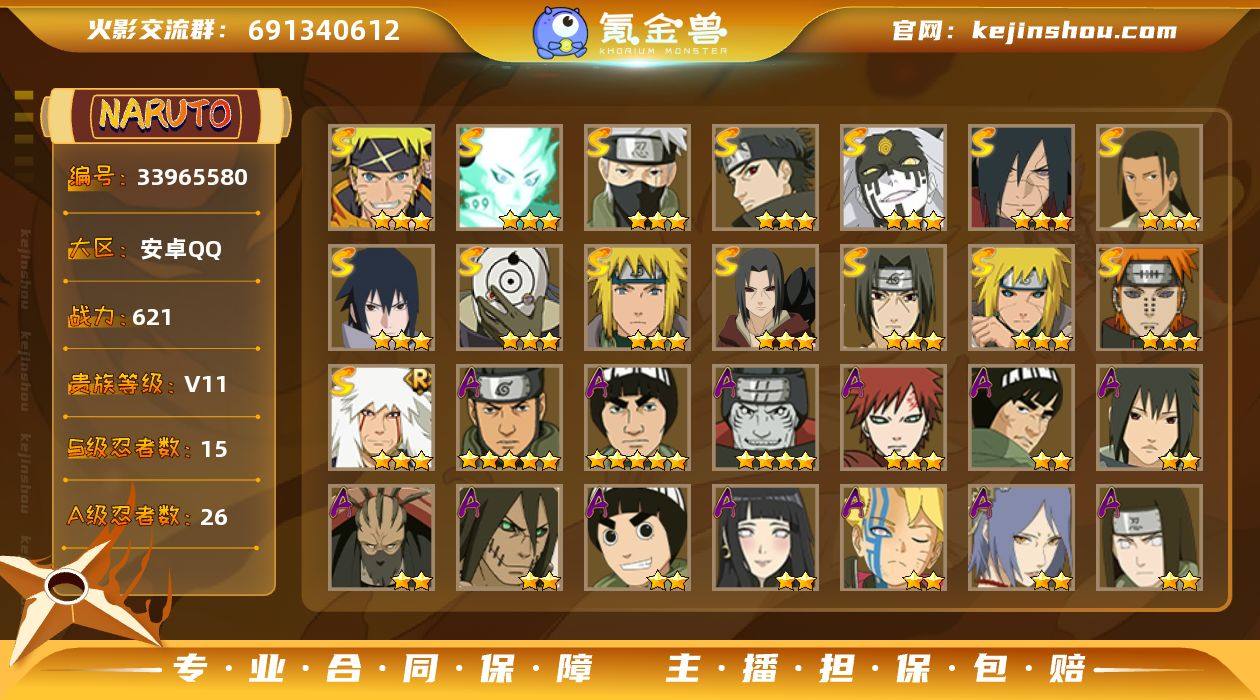Click the account number 33965580

192,178
